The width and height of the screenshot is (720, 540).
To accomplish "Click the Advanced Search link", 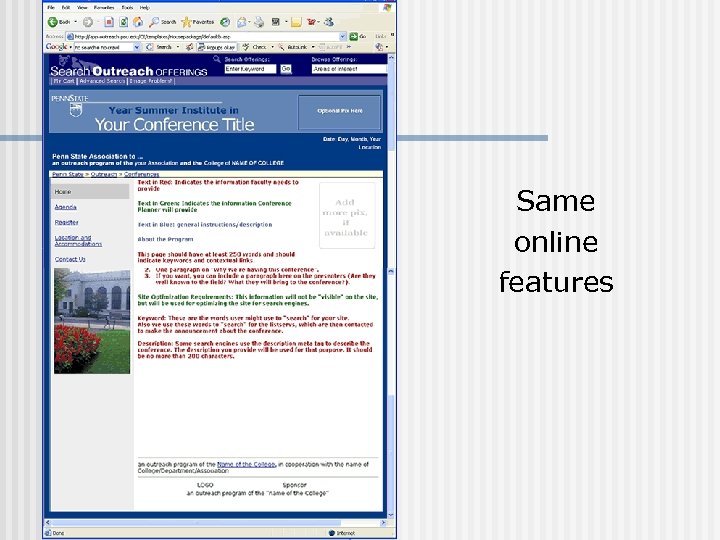I will click(x=102, y=81).
